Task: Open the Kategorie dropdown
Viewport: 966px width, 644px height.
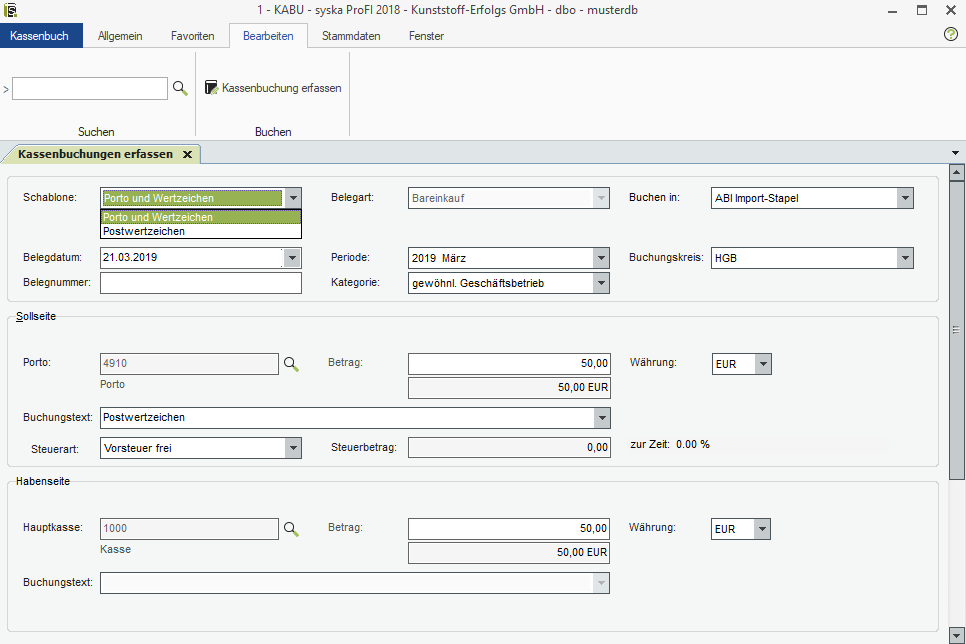Action: pos(601,283)
